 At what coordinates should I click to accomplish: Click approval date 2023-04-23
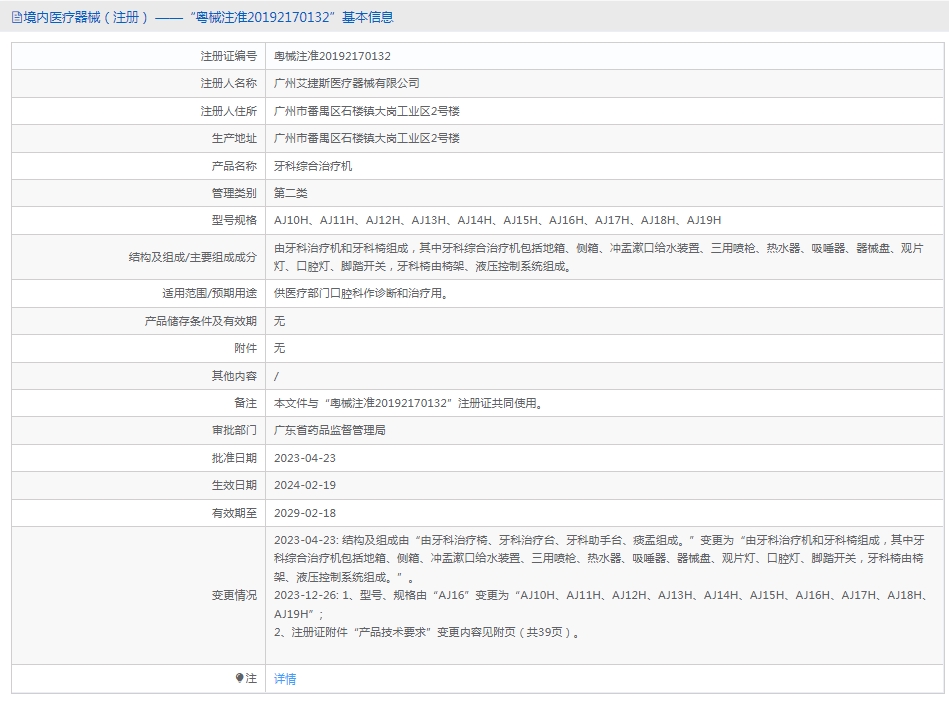(305, 457)
